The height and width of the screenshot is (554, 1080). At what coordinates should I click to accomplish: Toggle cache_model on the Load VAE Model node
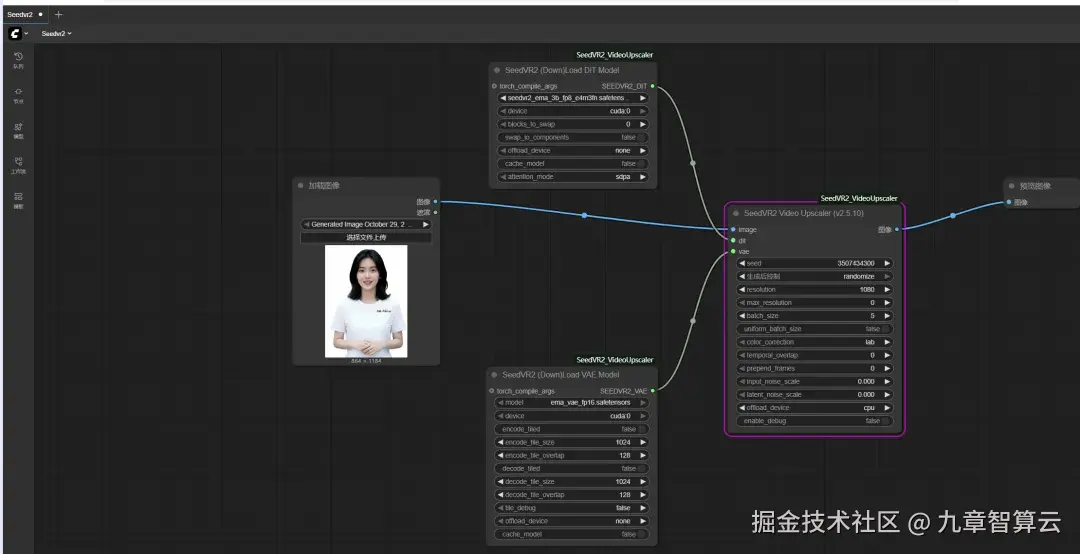tap(571, 534)
